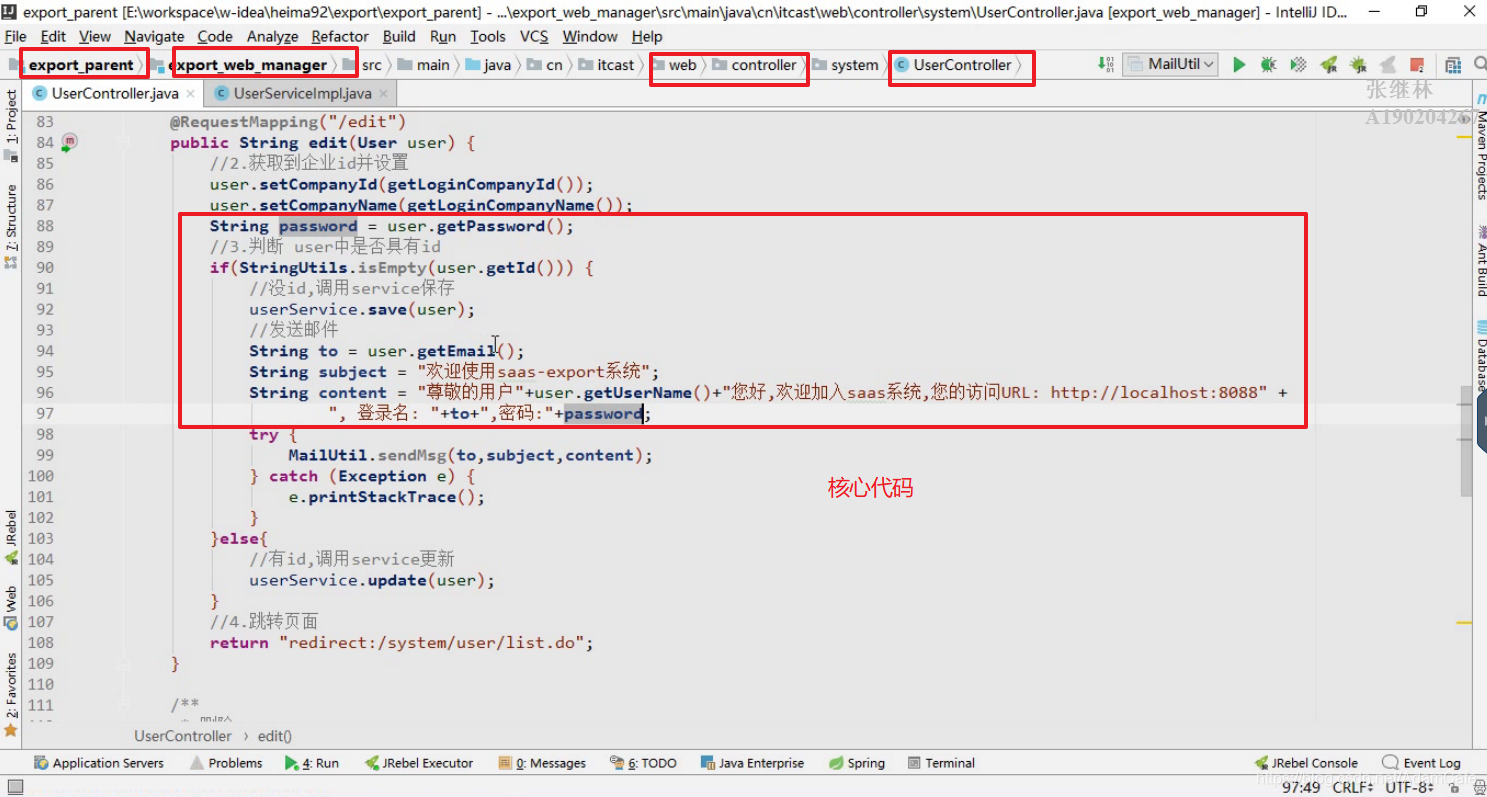Click the method marker icon at line 84

pos(69,142)
